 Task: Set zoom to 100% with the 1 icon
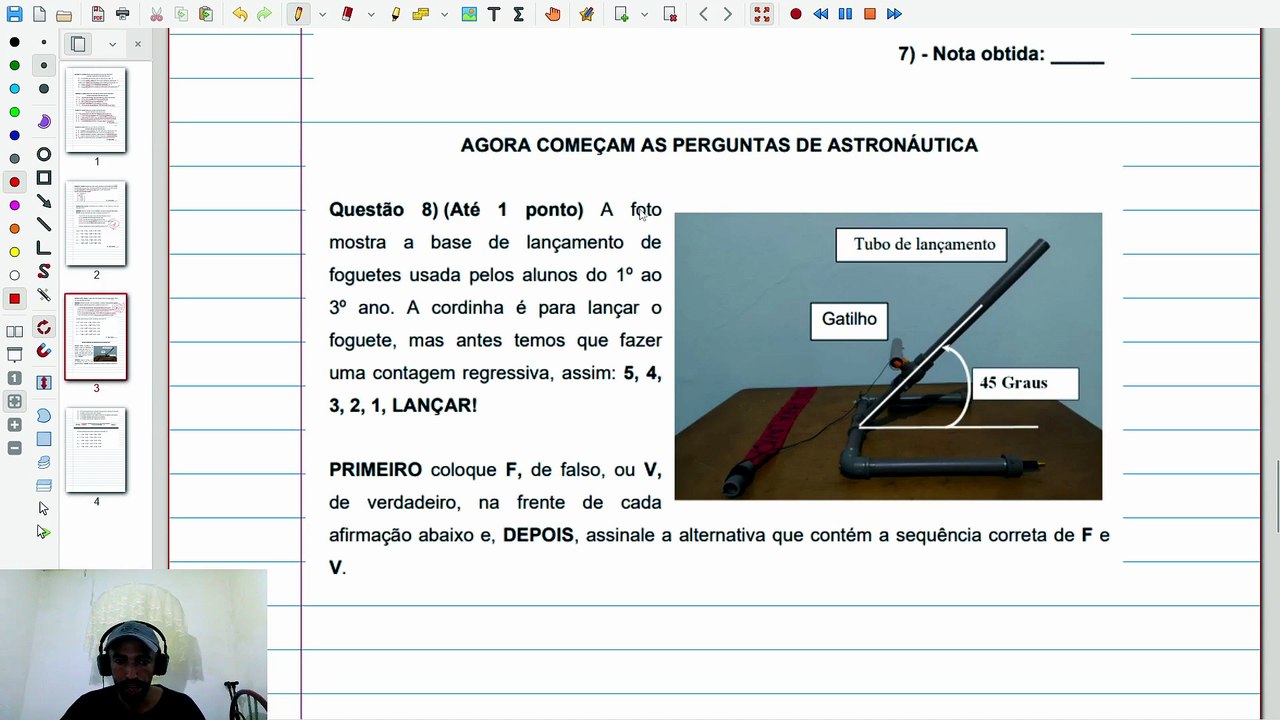pyautogui.click(x=14, y=378)
